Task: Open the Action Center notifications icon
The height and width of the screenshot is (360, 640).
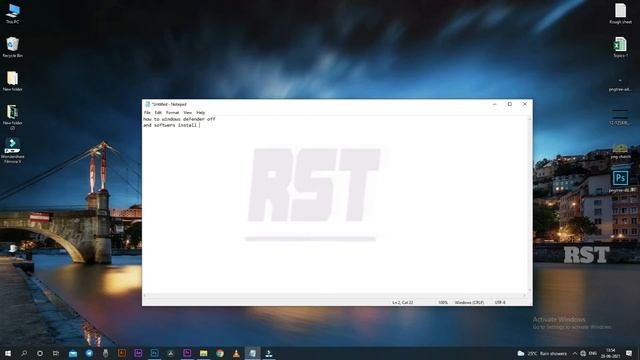Action: point(629,353)
